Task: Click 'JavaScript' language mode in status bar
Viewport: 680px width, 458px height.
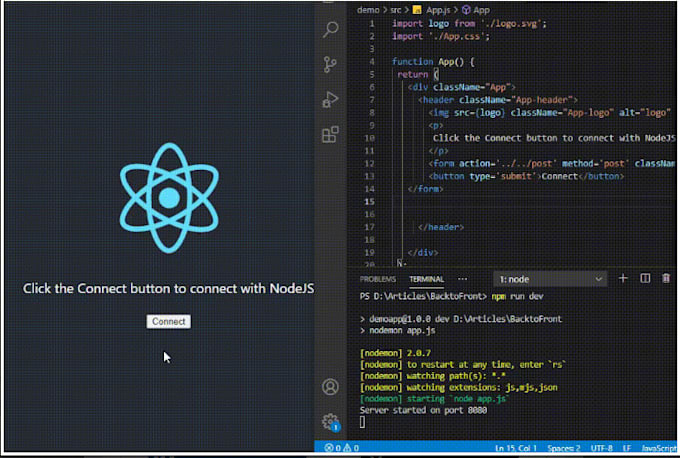Action: tap(658, 448)
